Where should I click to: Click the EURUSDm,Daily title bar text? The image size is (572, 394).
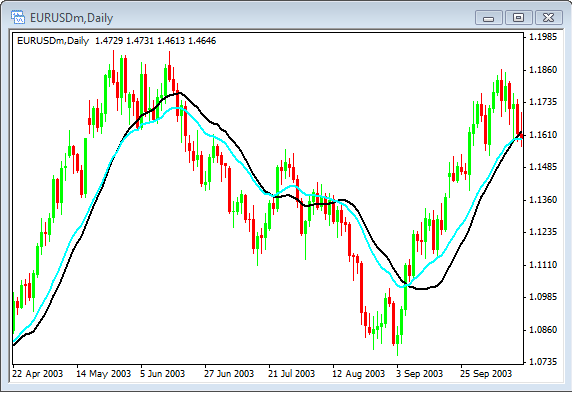click(x=72, y=18)
